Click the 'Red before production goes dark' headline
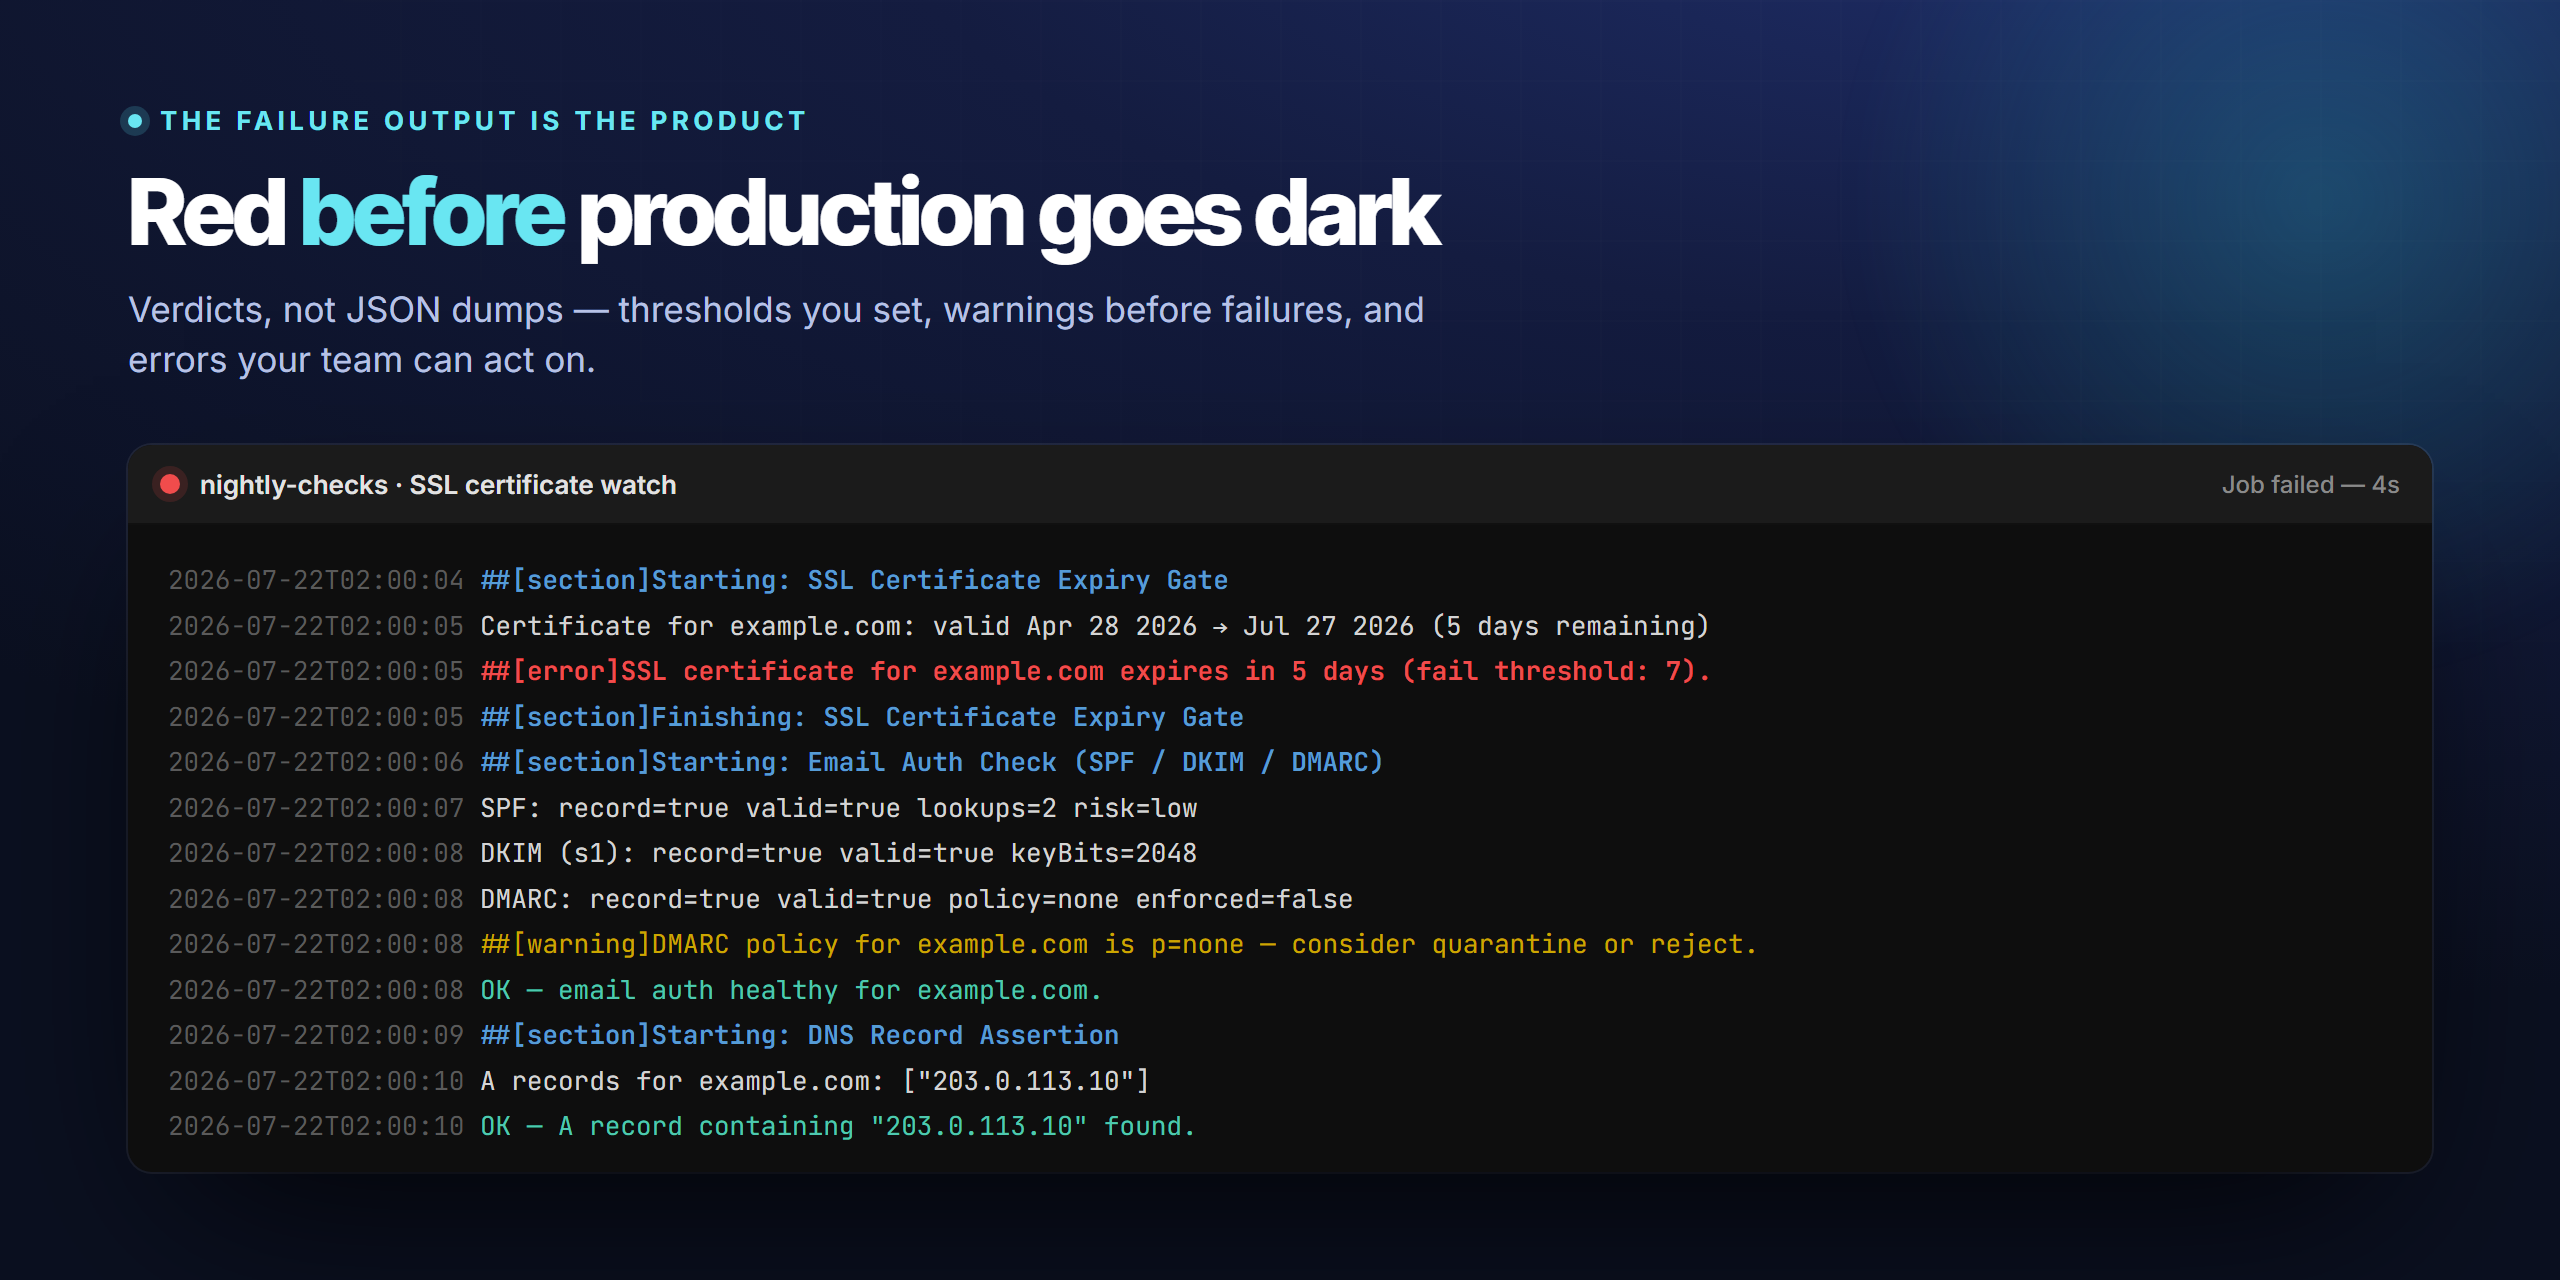Image resolution: width=2560 pixels, height=1280 pixels. (x=784, y=214)
